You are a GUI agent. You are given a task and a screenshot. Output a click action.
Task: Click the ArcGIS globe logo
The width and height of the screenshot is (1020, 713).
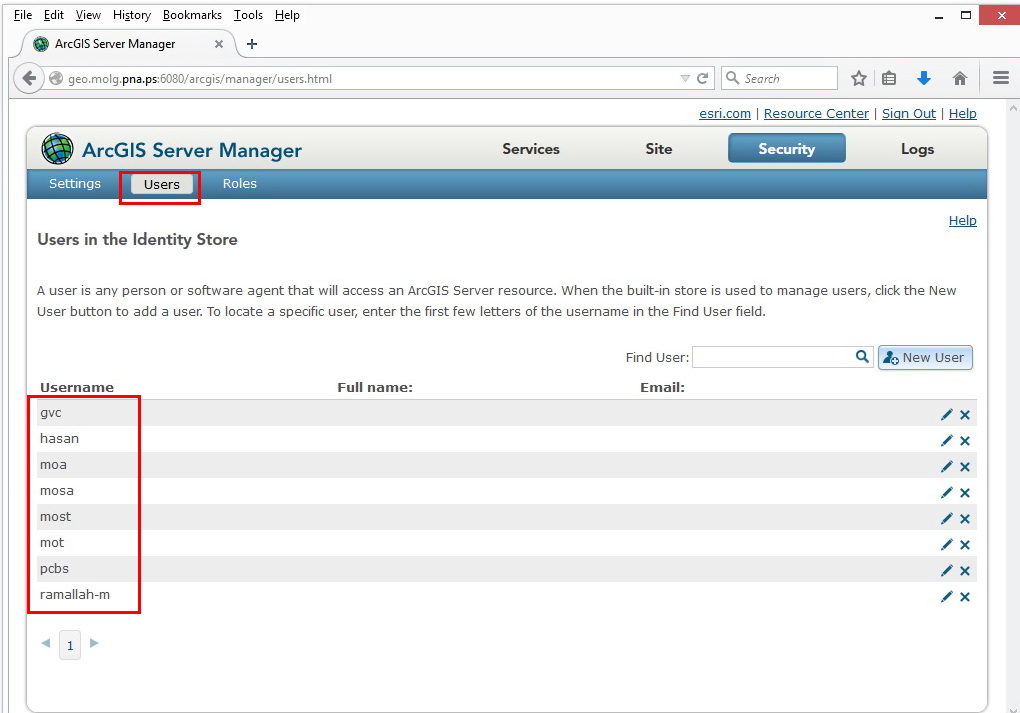[57, 149]
